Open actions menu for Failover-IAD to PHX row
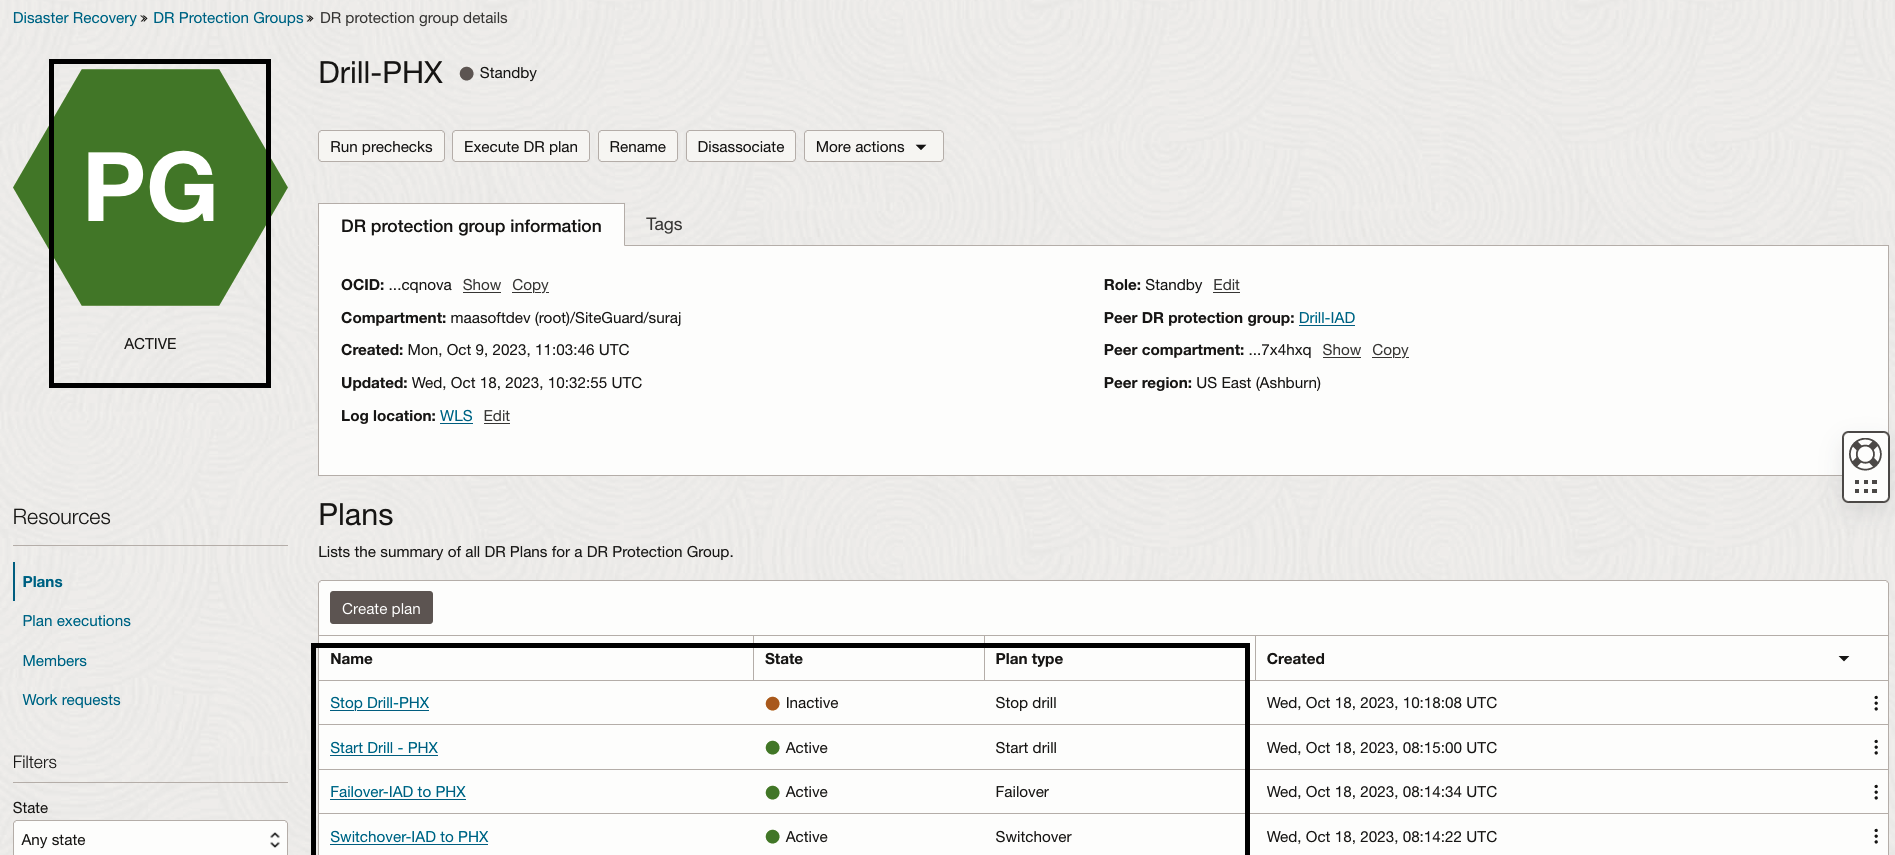This screenshot has height=855, width=1895. click(1875, 792)
